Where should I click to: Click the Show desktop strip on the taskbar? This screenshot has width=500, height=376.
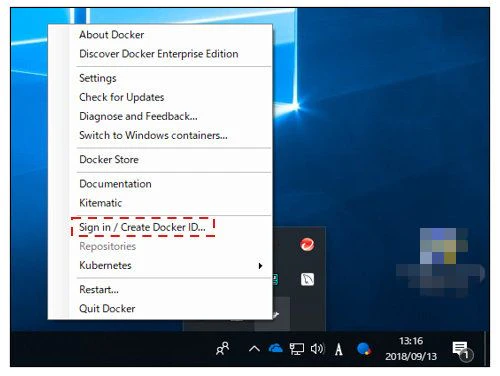pyautogui.click(x=487, y=349)
